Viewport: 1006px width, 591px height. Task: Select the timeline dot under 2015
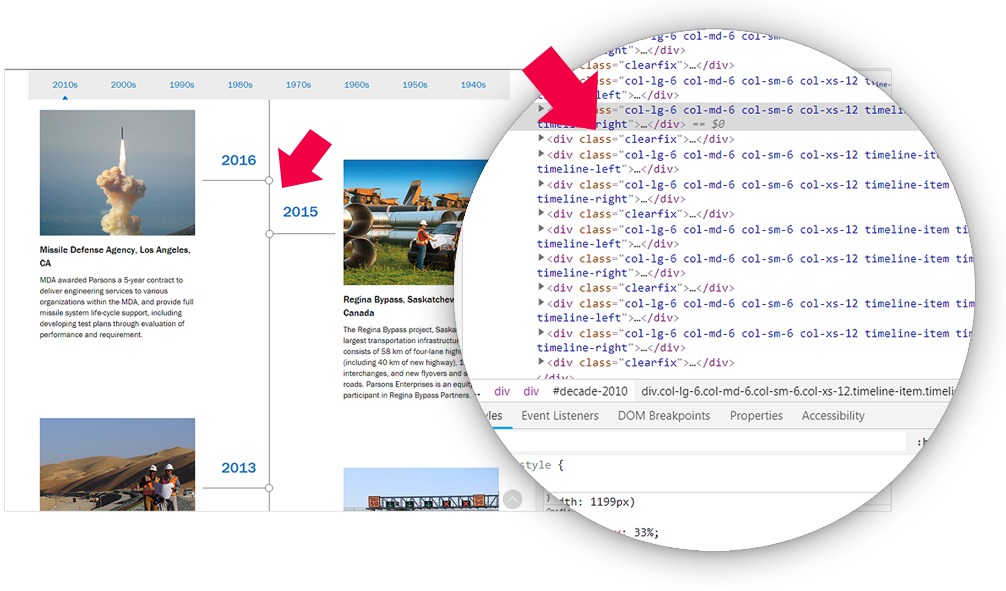269,234
